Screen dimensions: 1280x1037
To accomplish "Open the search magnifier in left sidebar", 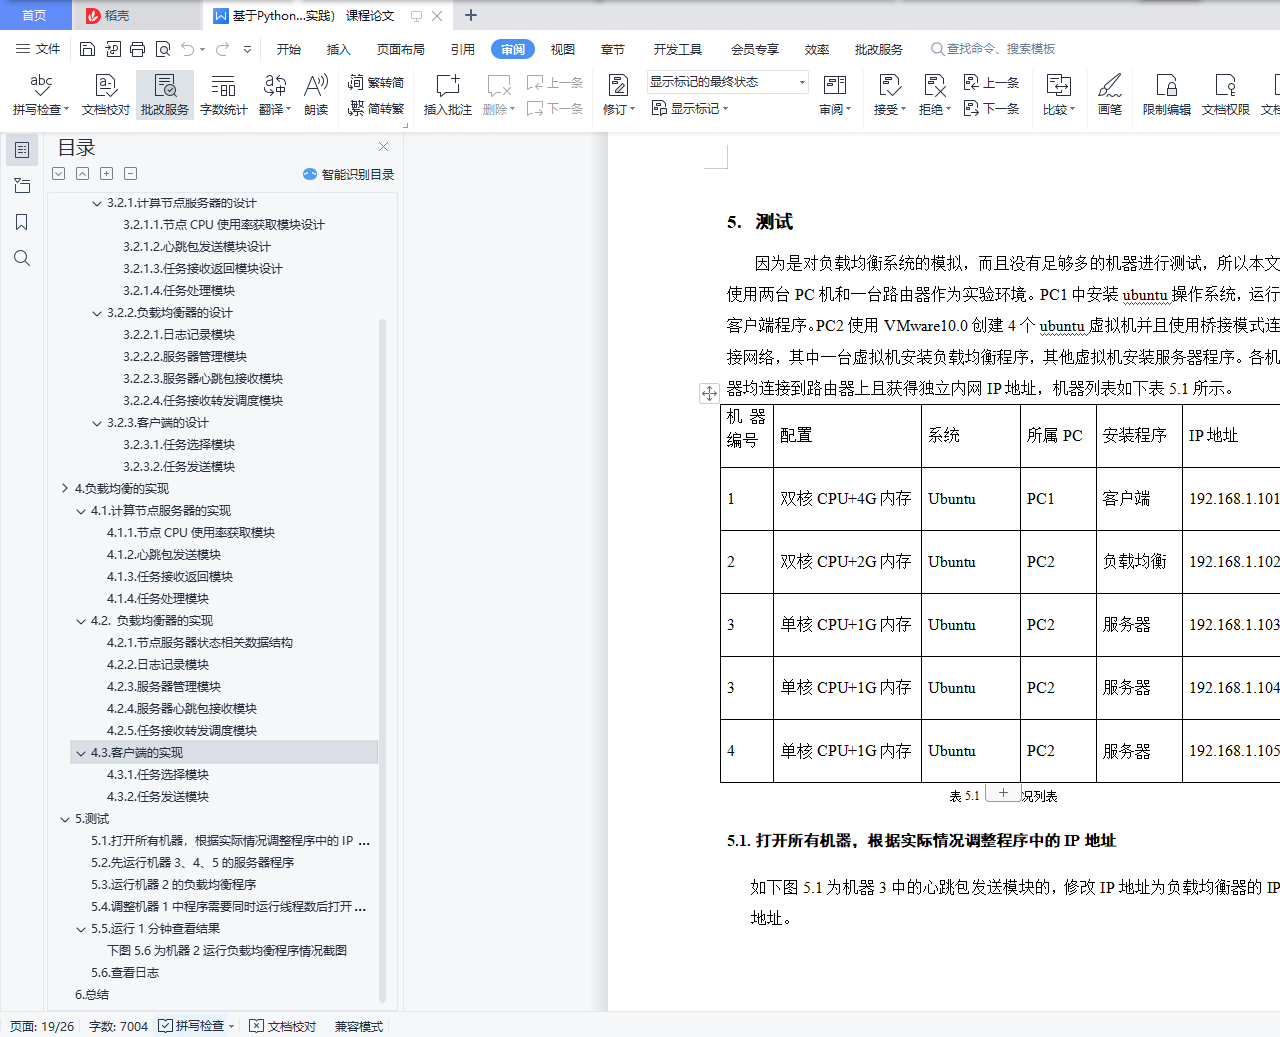I will pos(22,258).
